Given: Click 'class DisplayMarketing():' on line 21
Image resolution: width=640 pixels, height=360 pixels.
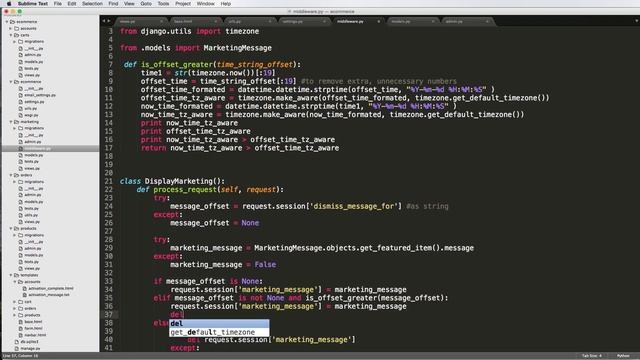Looking at the screenshot, I should 172,181.
